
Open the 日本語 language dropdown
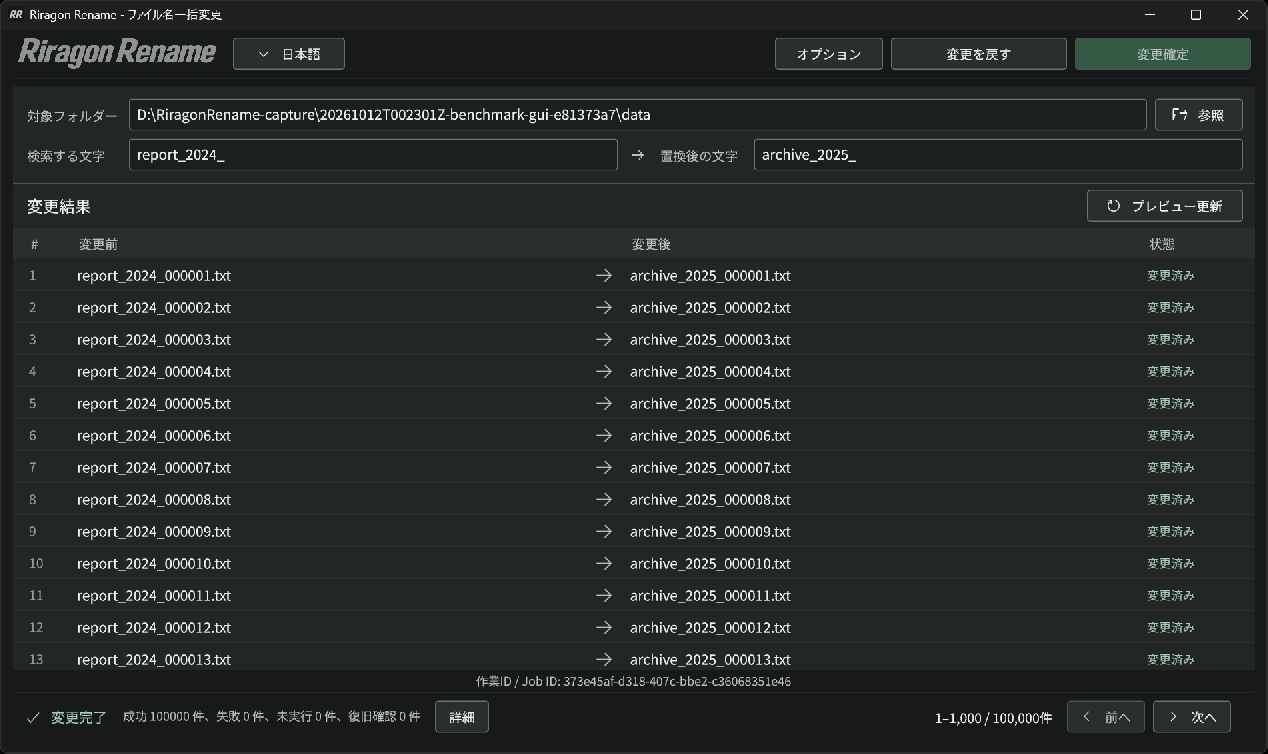289,54
